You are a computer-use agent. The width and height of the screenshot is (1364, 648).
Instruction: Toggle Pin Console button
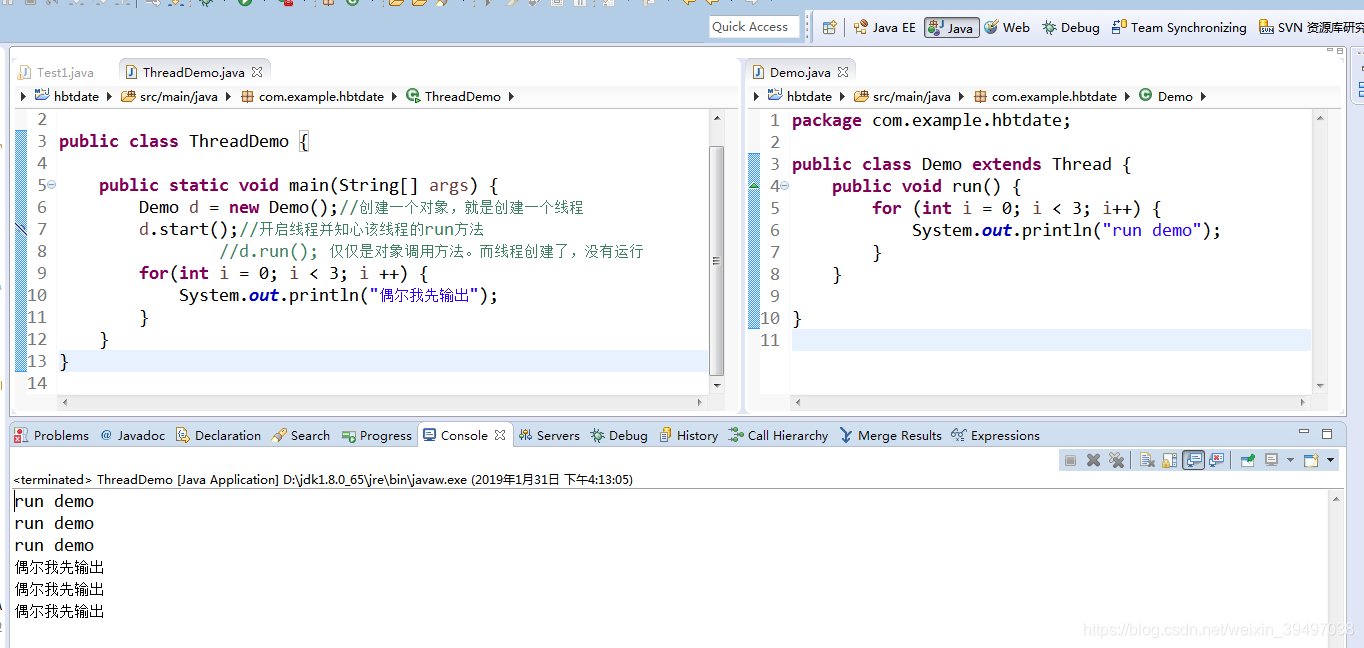pyautogui.click(x=1248, y=460)
